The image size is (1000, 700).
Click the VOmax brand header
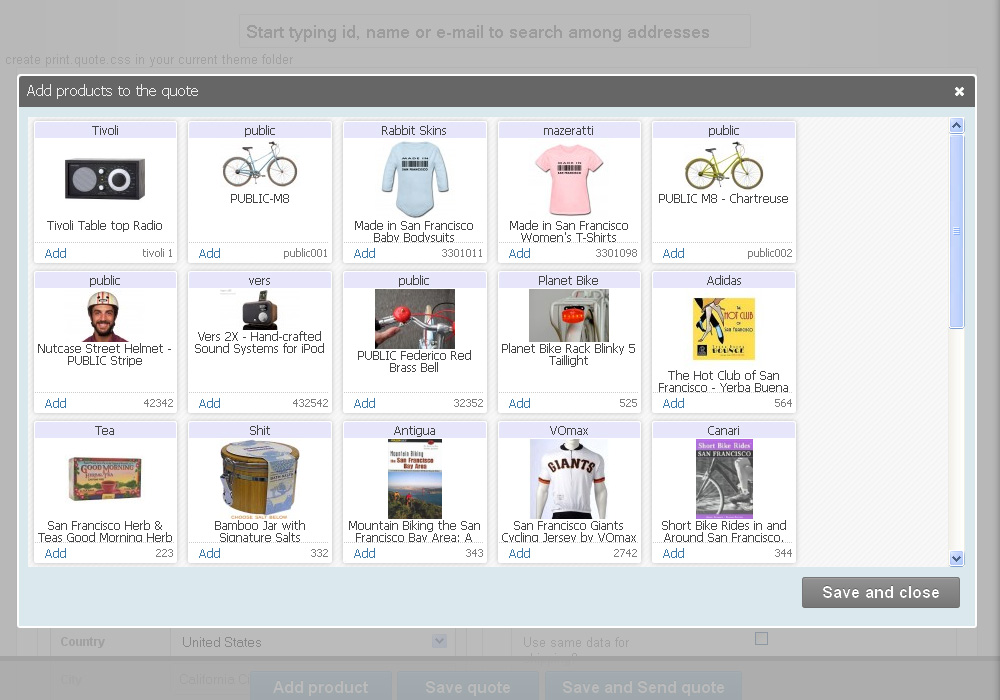pos(568,430)
